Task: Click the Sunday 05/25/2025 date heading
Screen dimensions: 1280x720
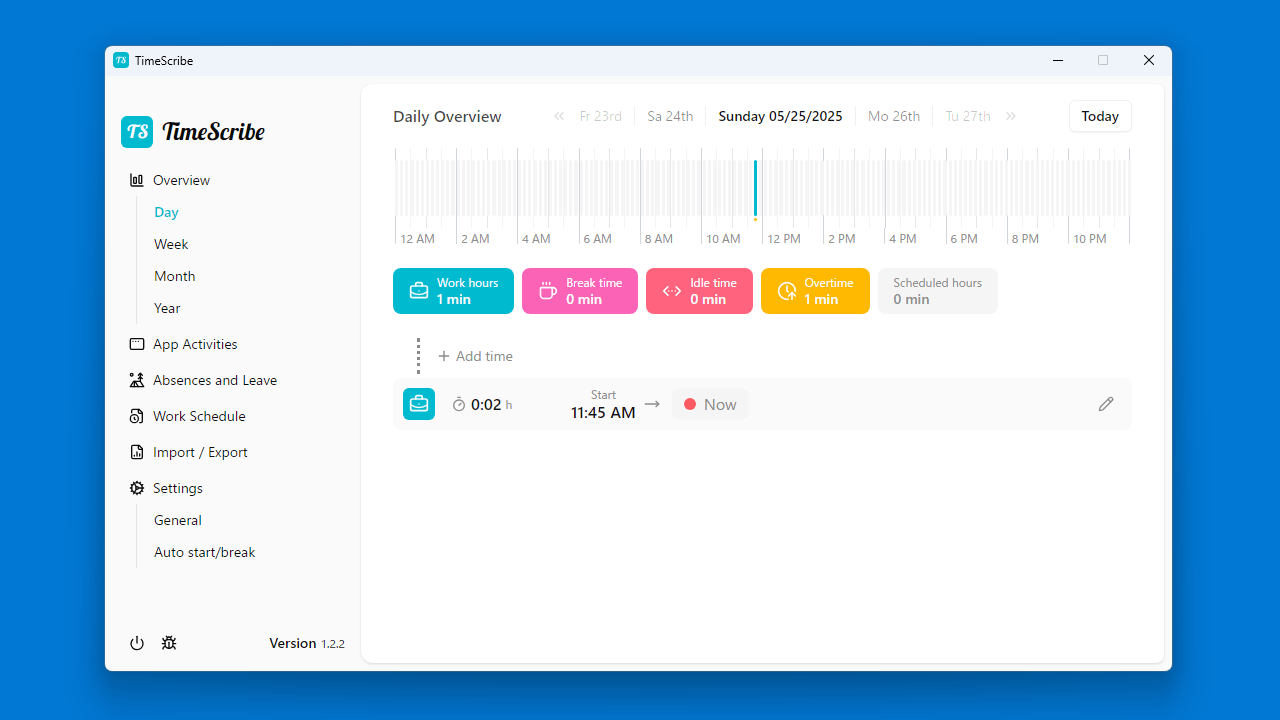Action: 780,116
